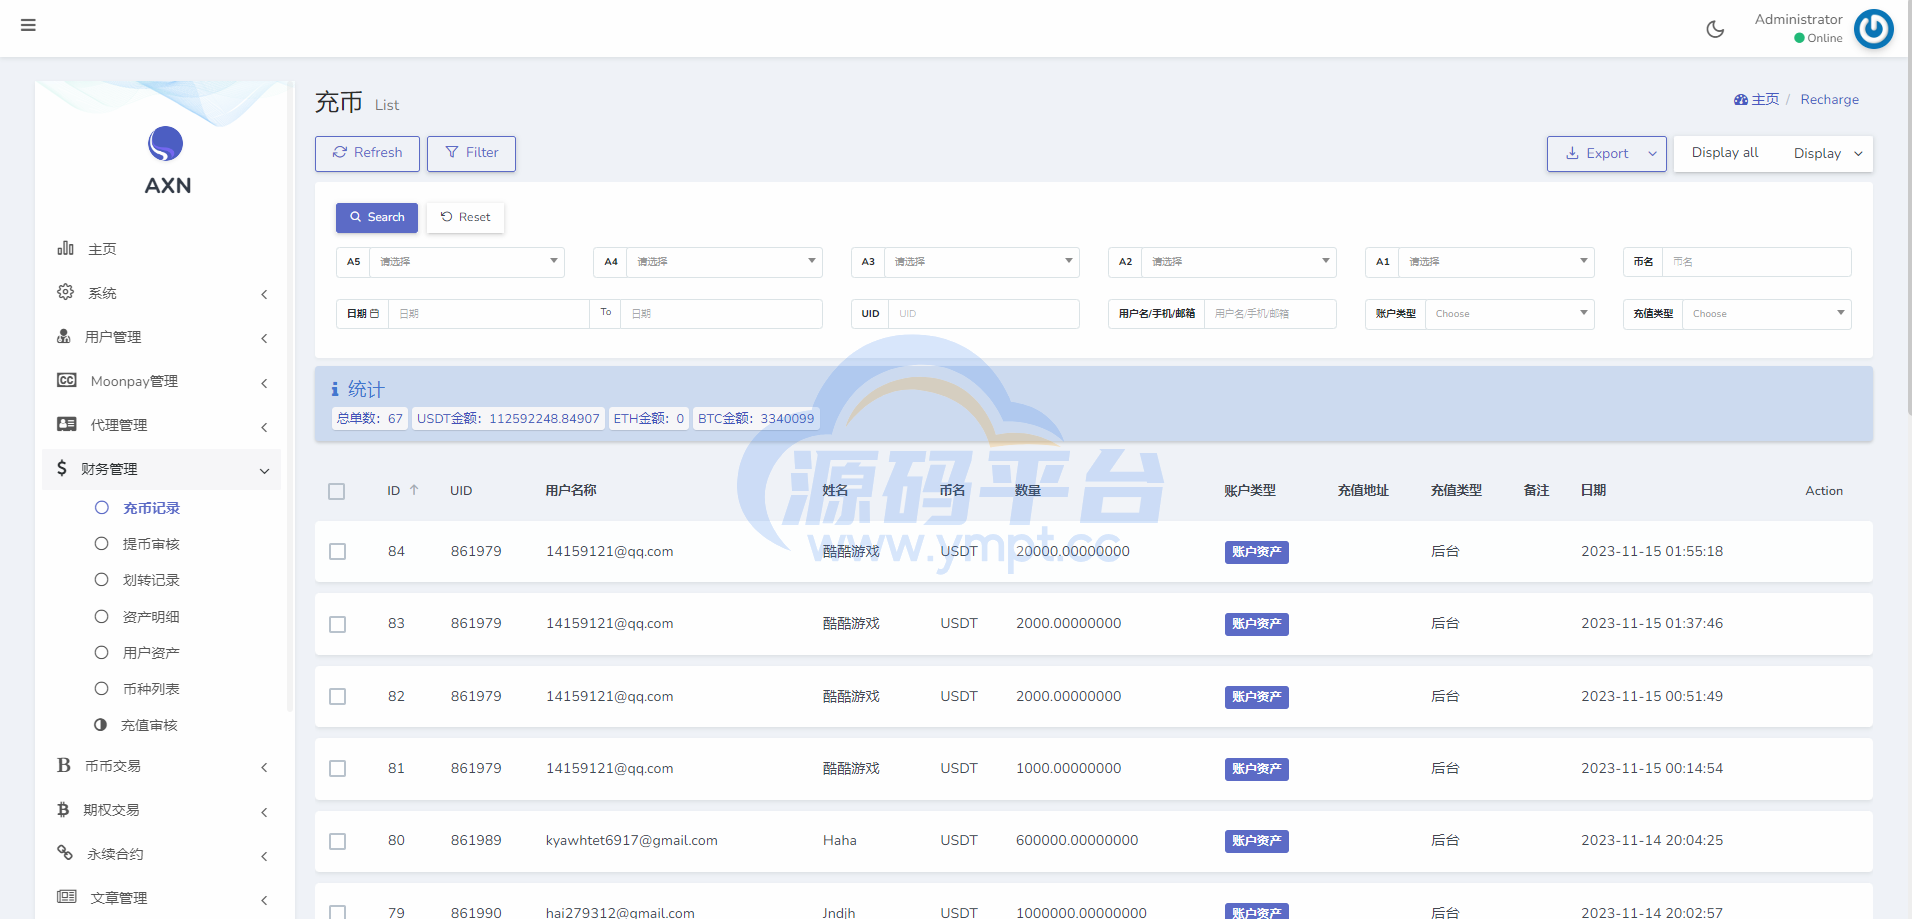
Task: Click the Moonpay管理 credit card icon
Action: (67, 380)
